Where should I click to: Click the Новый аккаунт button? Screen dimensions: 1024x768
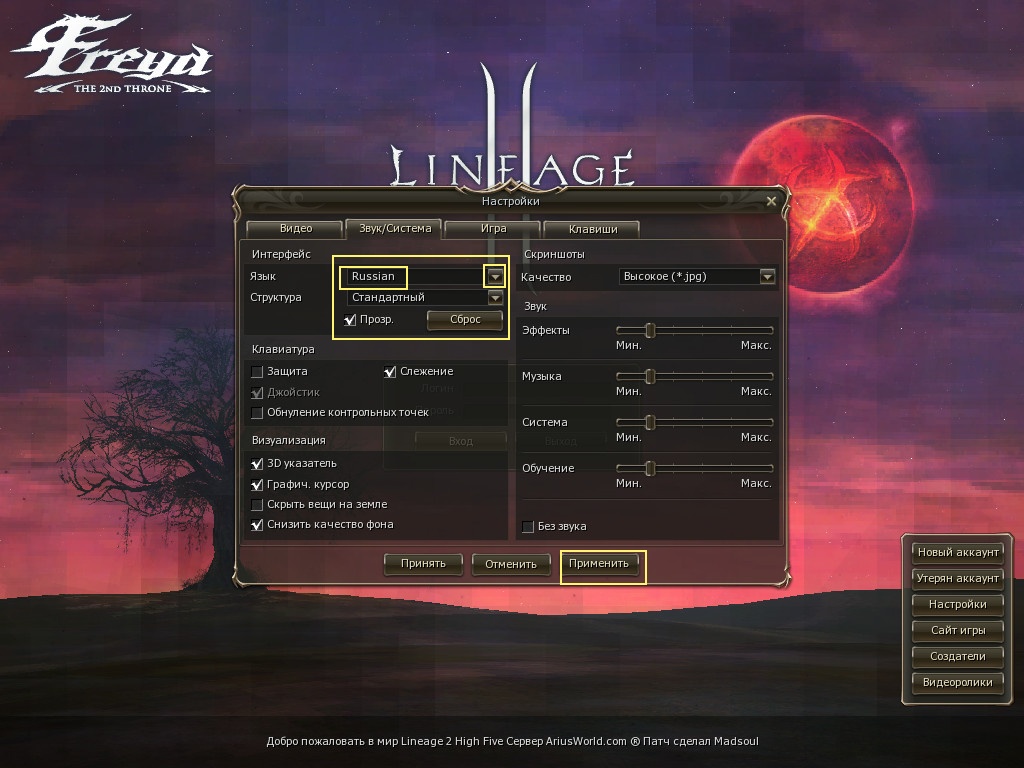(x=957, y=552)
